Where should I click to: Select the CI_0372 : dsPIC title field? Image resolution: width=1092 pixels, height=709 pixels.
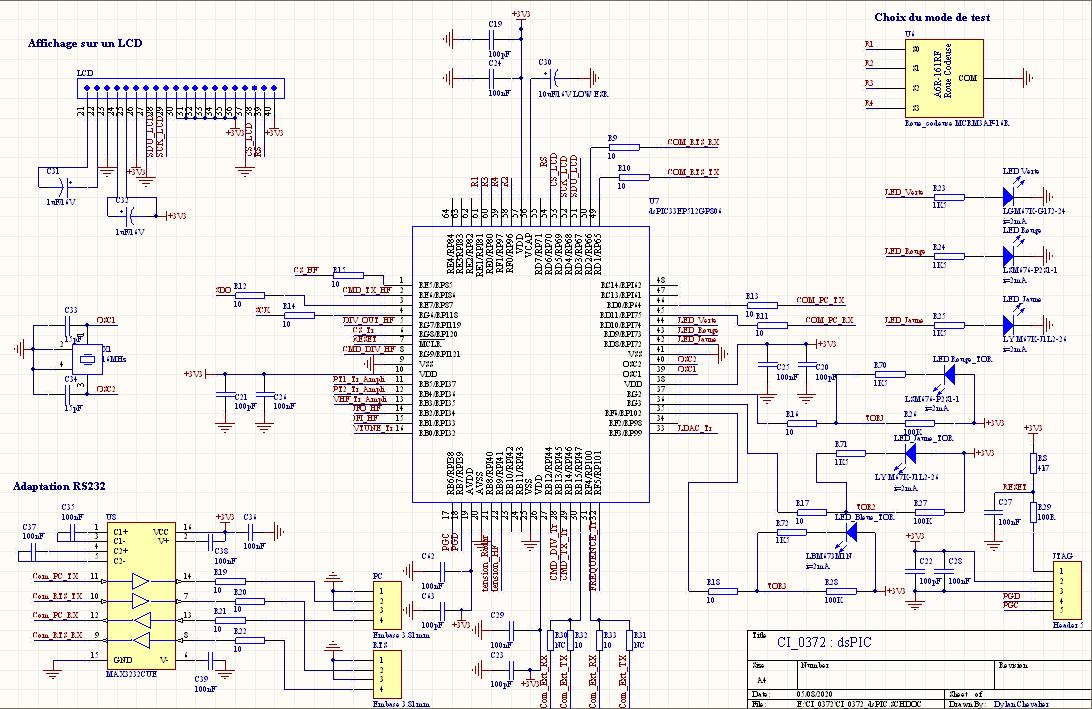pyautogui.click(x=824, y=642)
